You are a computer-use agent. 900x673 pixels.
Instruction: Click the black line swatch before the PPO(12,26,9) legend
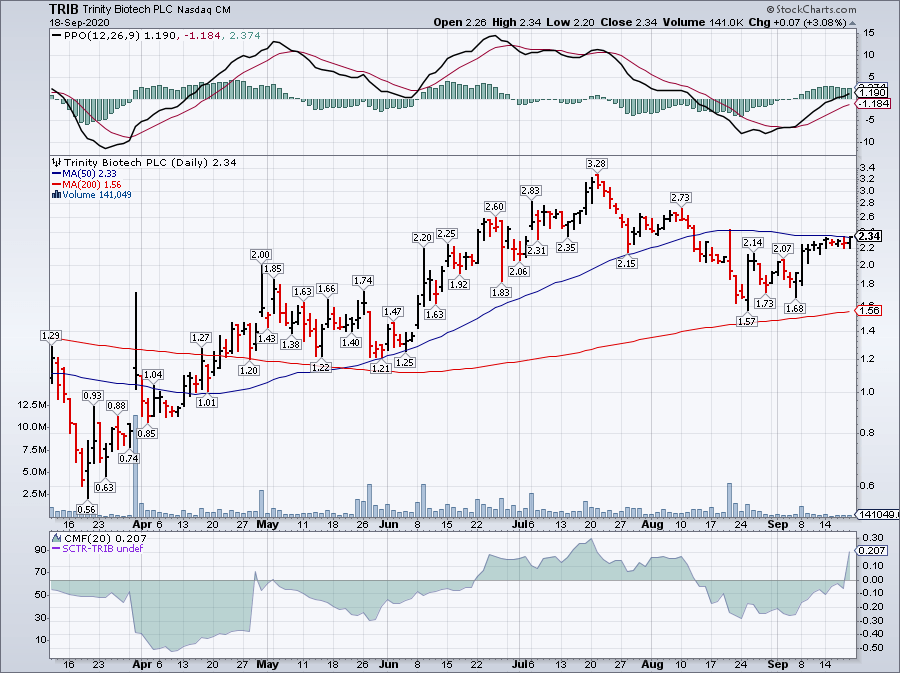(x=57, y=36)
